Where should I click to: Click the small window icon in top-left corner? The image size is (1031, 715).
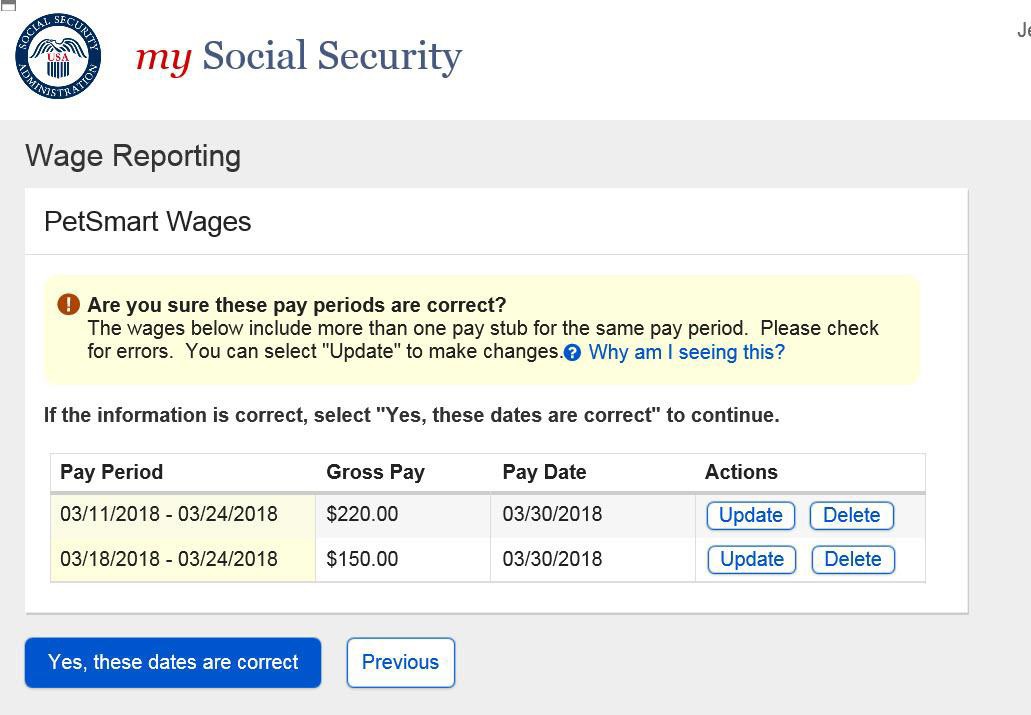(x=8, y=5)
